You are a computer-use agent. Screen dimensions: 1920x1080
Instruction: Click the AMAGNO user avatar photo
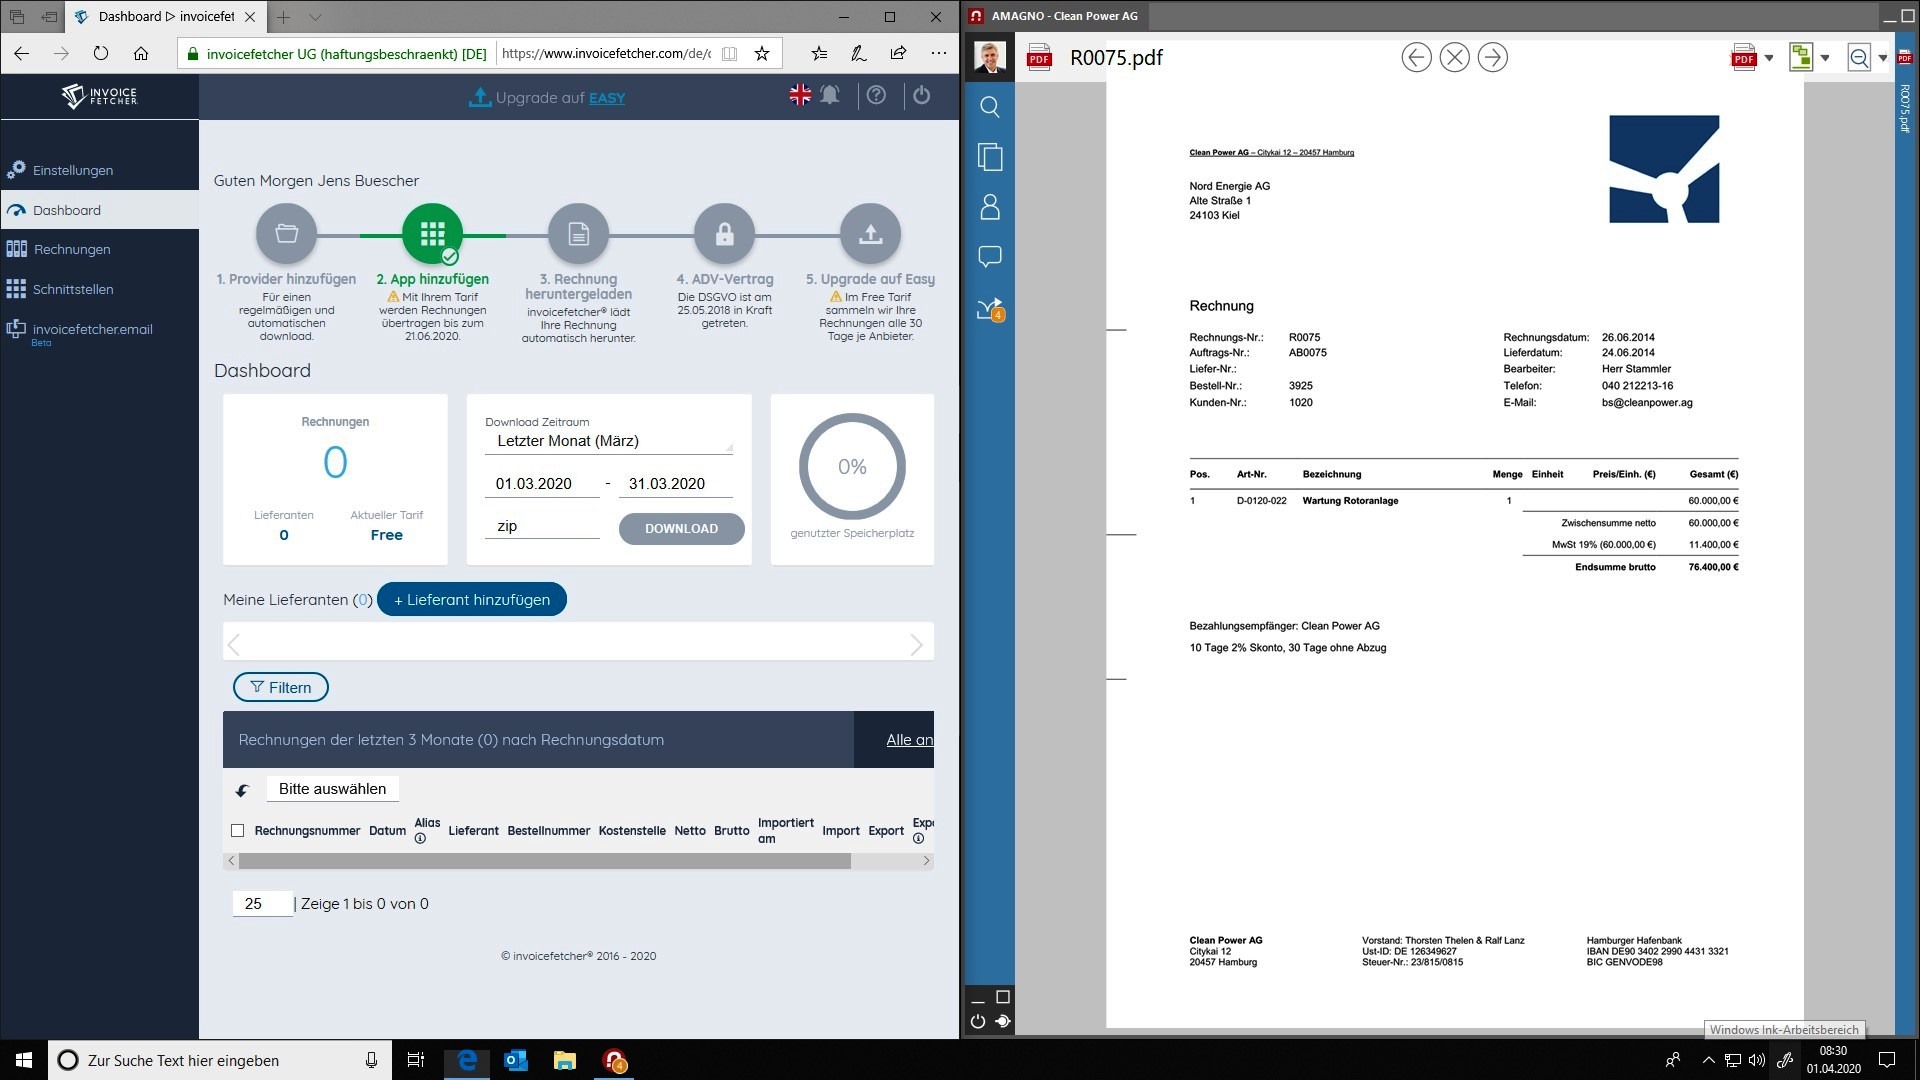coord(990,57)
